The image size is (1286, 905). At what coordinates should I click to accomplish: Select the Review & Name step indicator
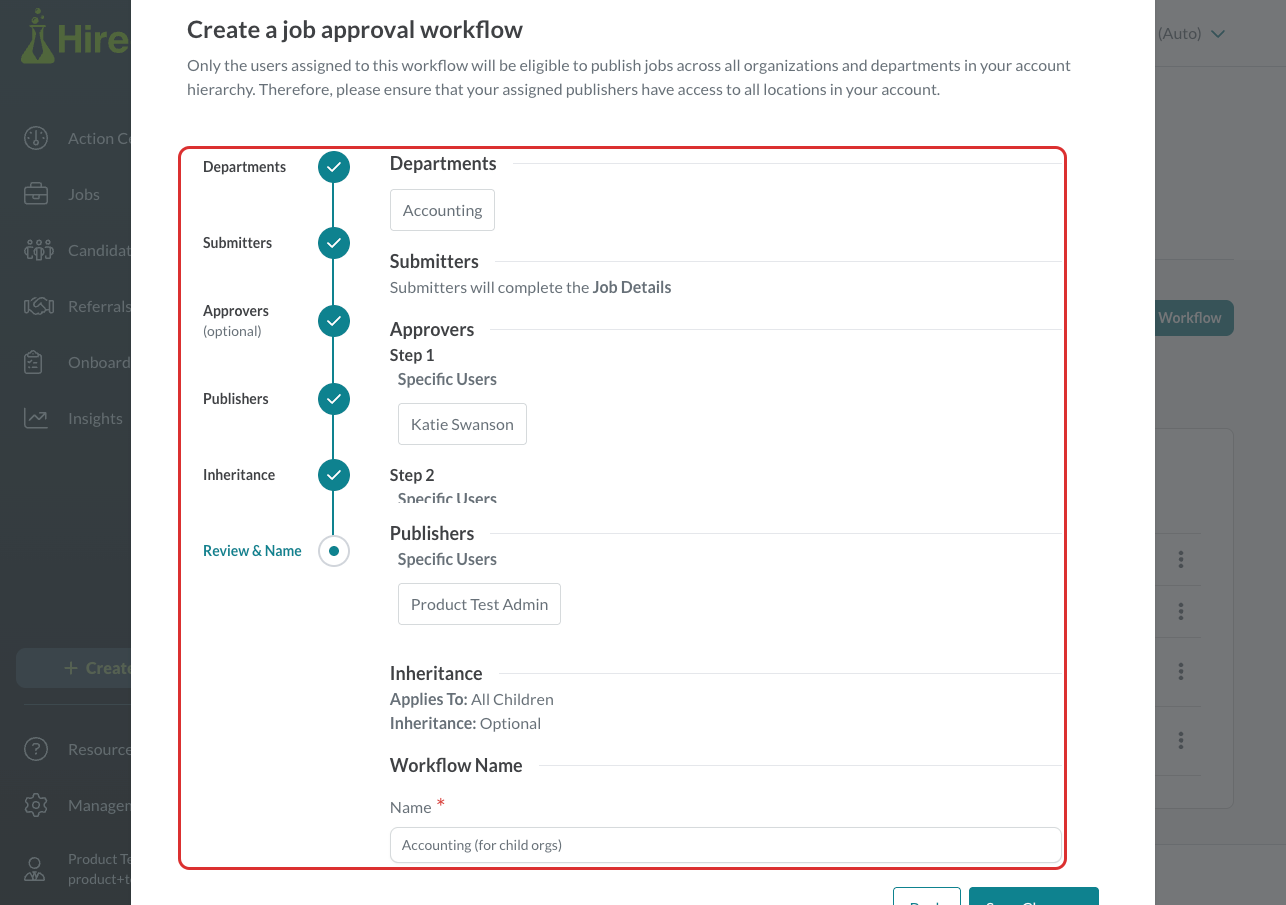334,551
